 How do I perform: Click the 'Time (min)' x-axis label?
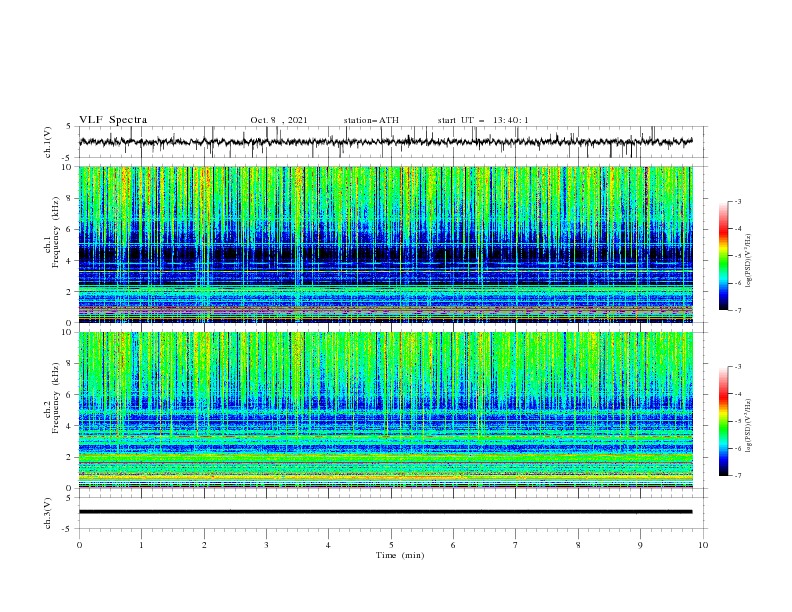[400, 555]
